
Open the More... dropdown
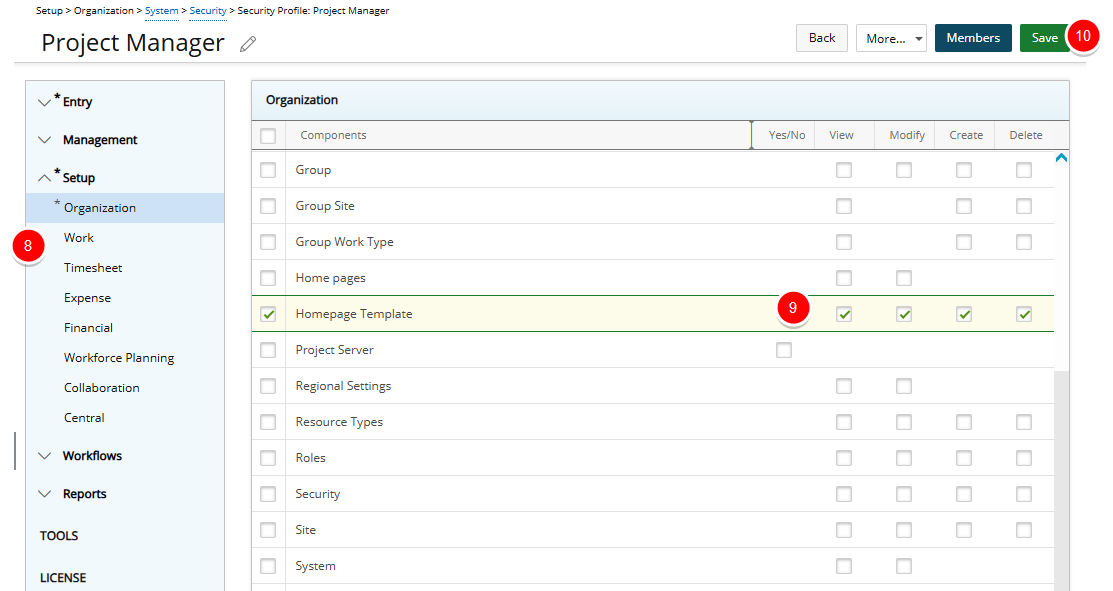pos(890,37)
